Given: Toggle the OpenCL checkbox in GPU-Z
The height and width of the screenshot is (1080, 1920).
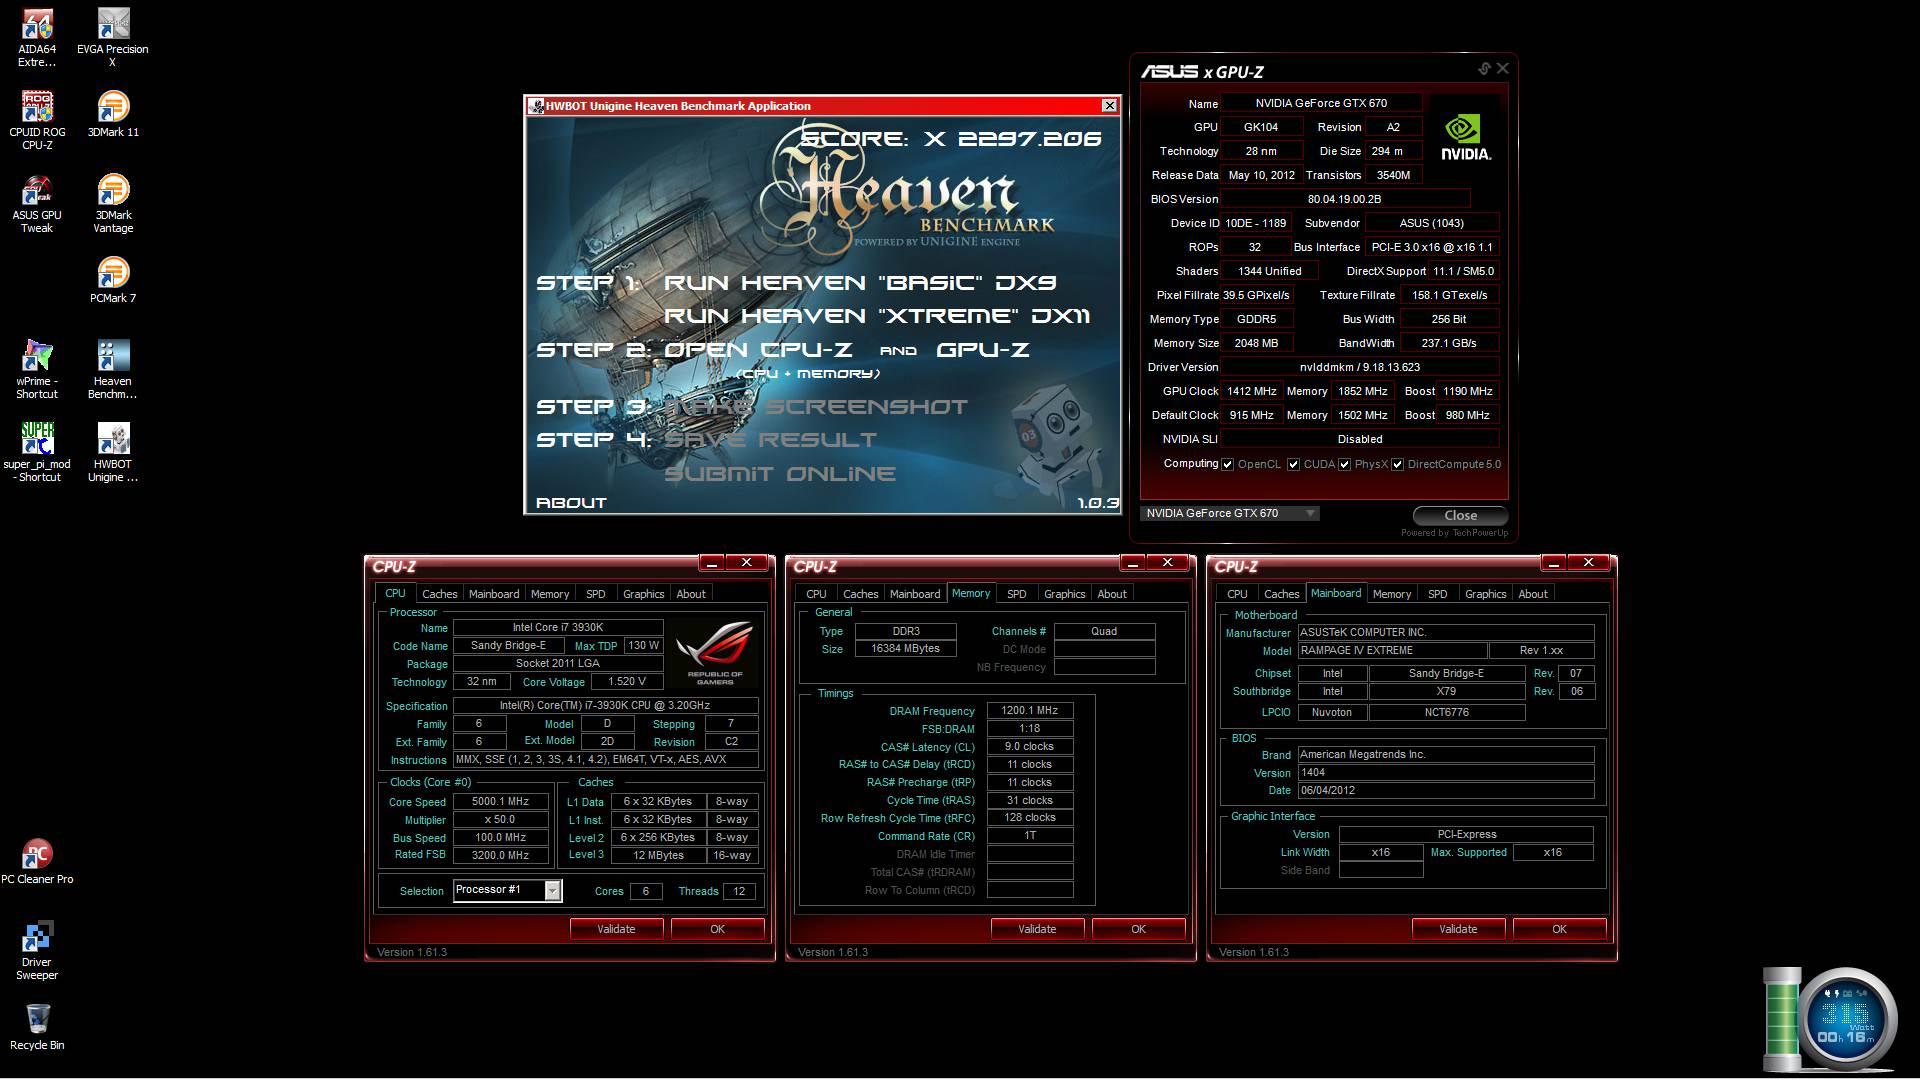Looking at the screenshot, I should pyautogui.click(x=1227, y=464).
